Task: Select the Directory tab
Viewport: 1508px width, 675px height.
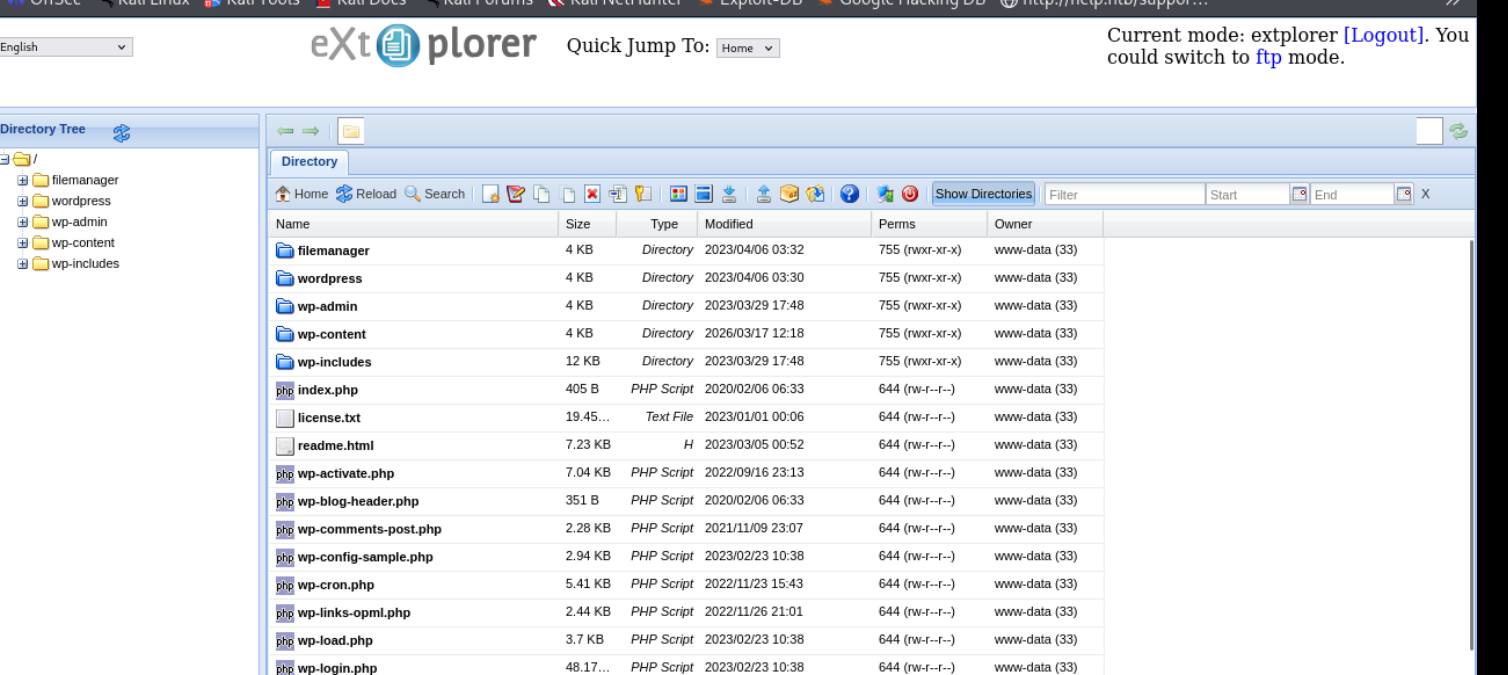Action: (x=309, y=162)
